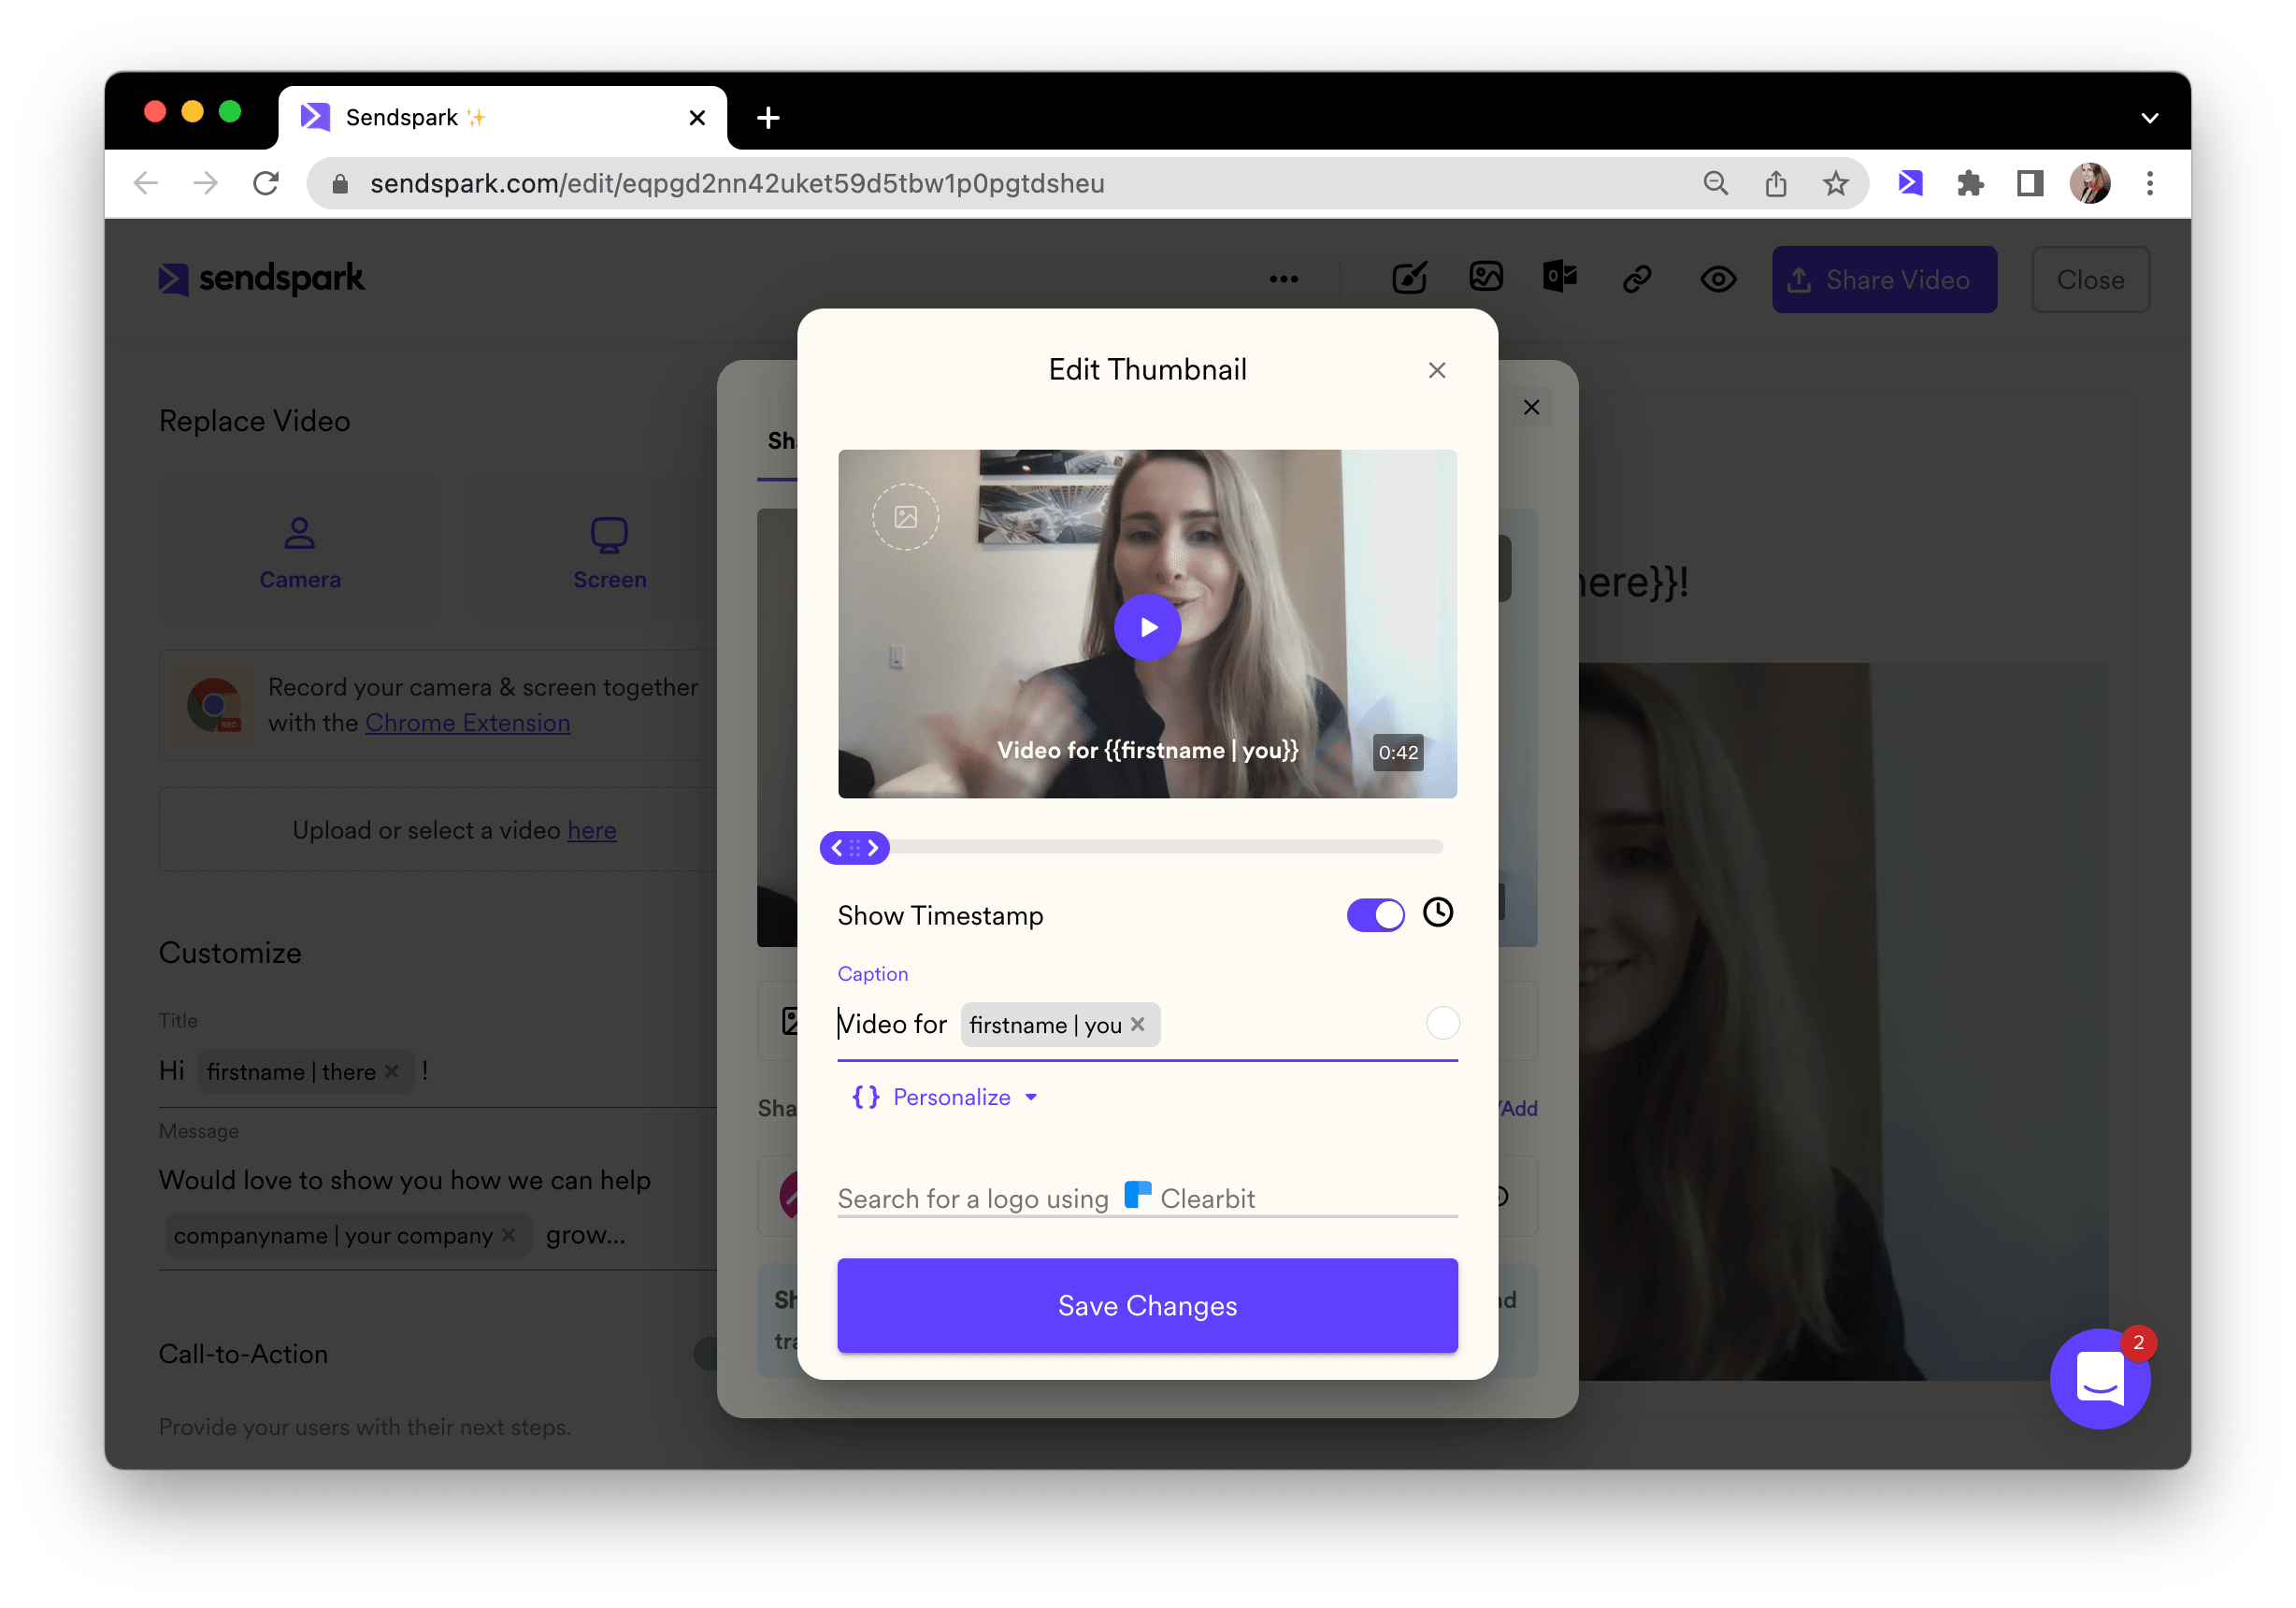2296x1608 pixels.
Task: Select the Sendspark browser tab
Action: (x=502, y=117)
